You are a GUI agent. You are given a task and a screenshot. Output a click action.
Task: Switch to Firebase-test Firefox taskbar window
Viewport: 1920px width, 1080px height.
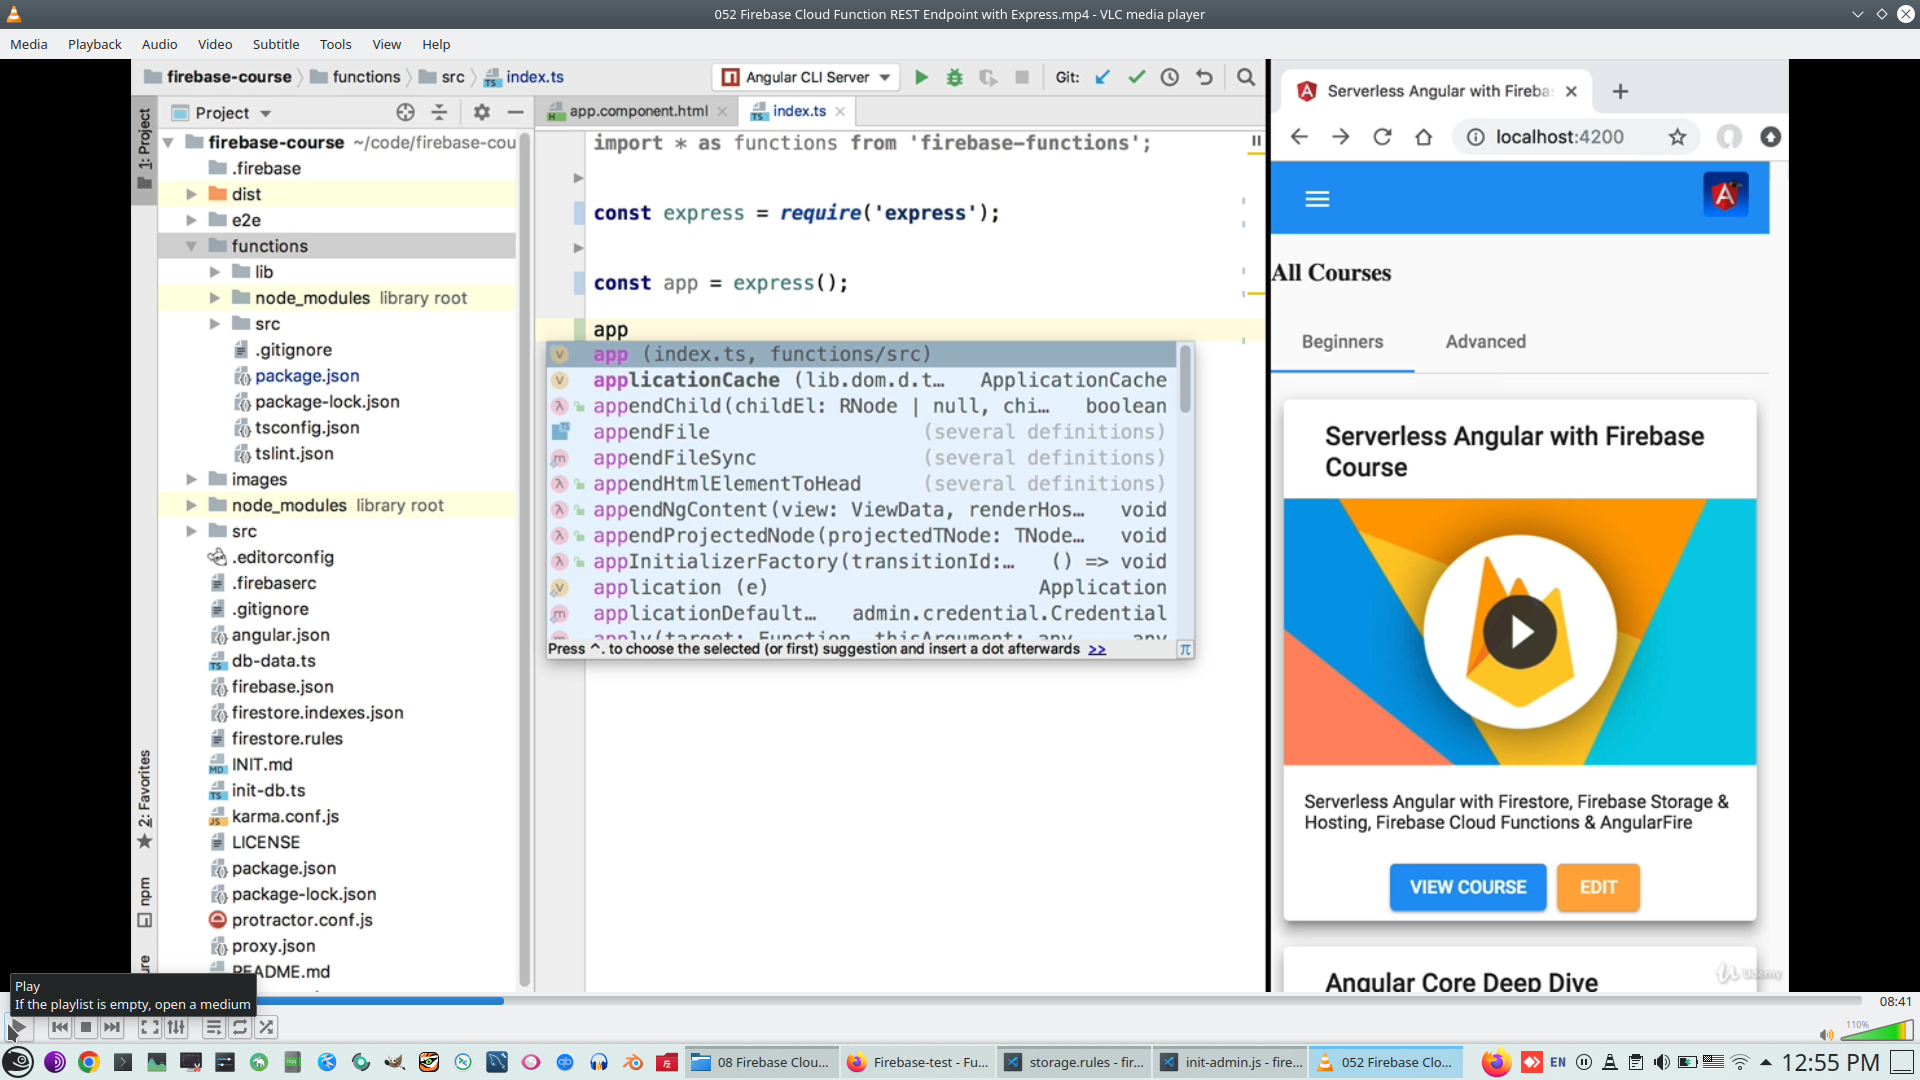(918, 1062)
